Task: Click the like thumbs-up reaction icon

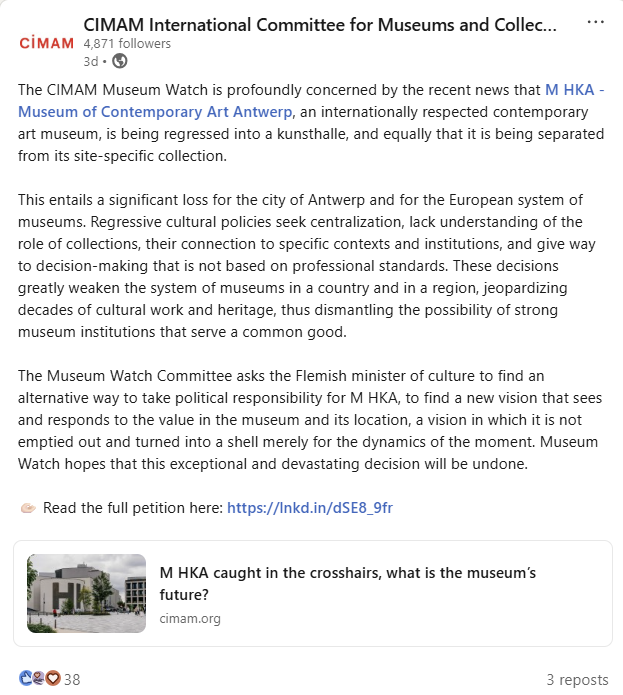Action: click(x=26, y=679)
